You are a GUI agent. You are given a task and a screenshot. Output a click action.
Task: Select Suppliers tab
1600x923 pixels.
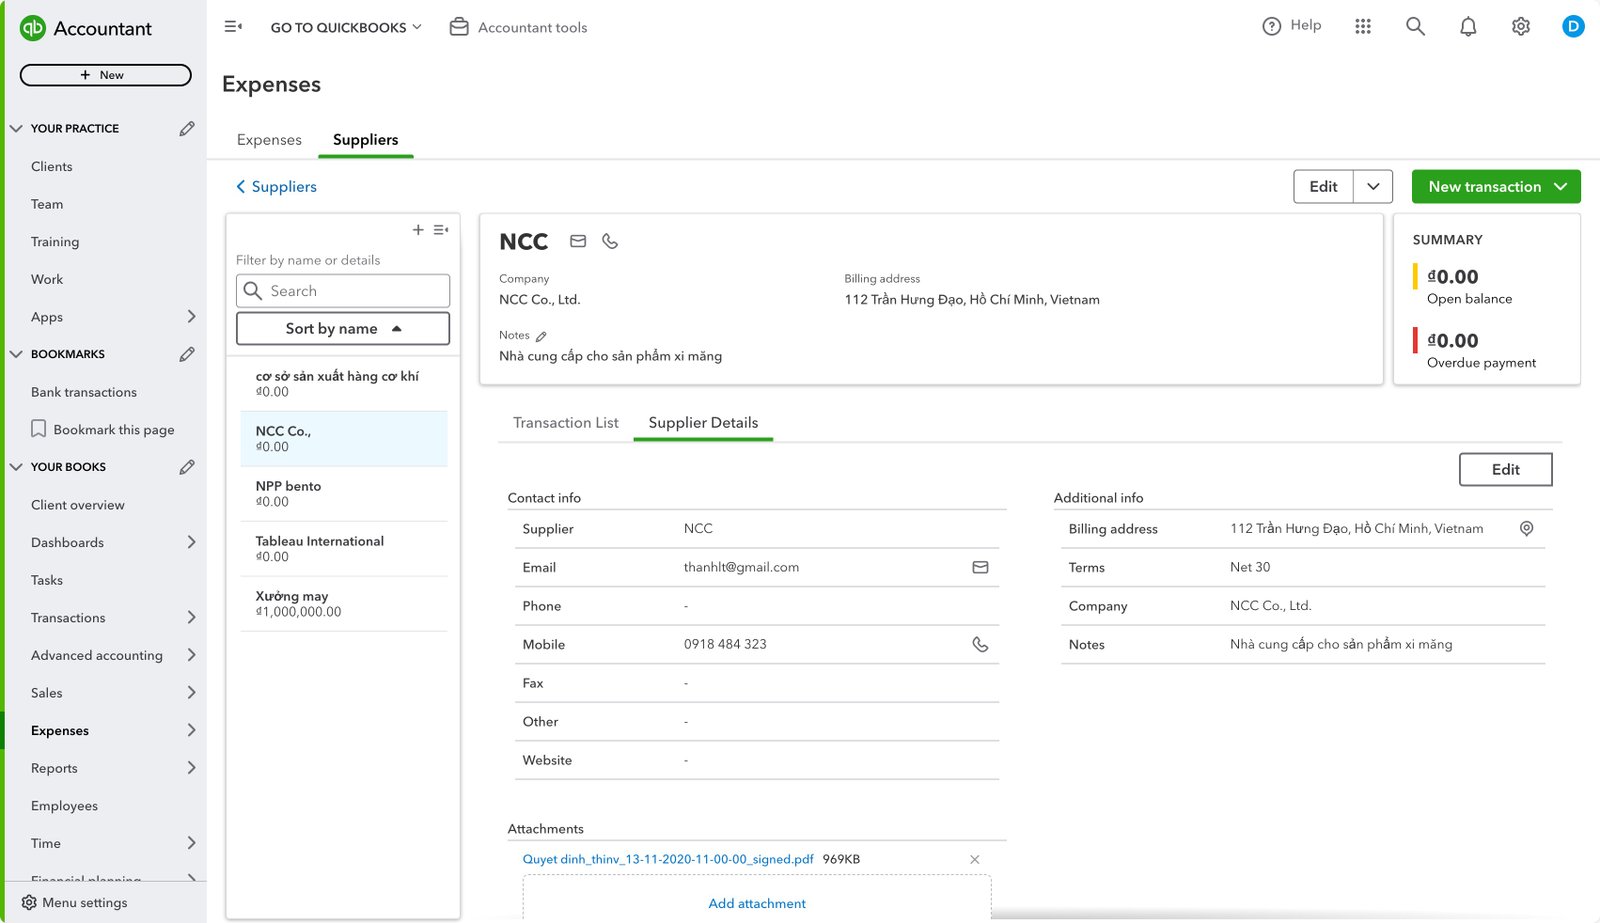click(x=365, y=140)
